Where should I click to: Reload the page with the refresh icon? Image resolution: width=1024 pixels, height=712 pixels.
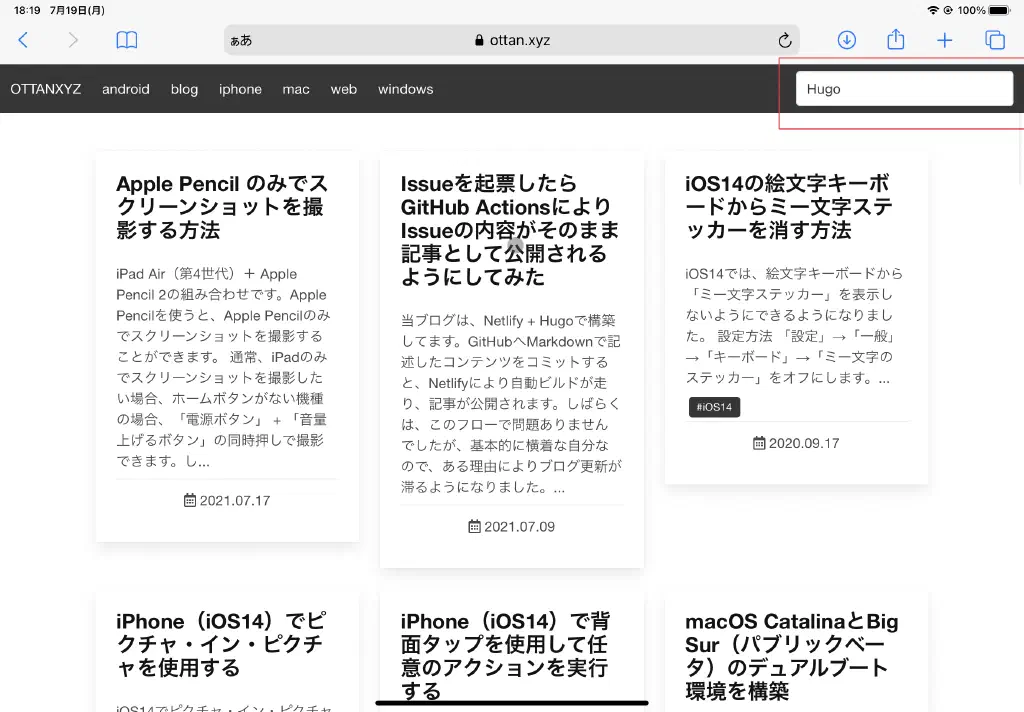click(x=785, y=41)
